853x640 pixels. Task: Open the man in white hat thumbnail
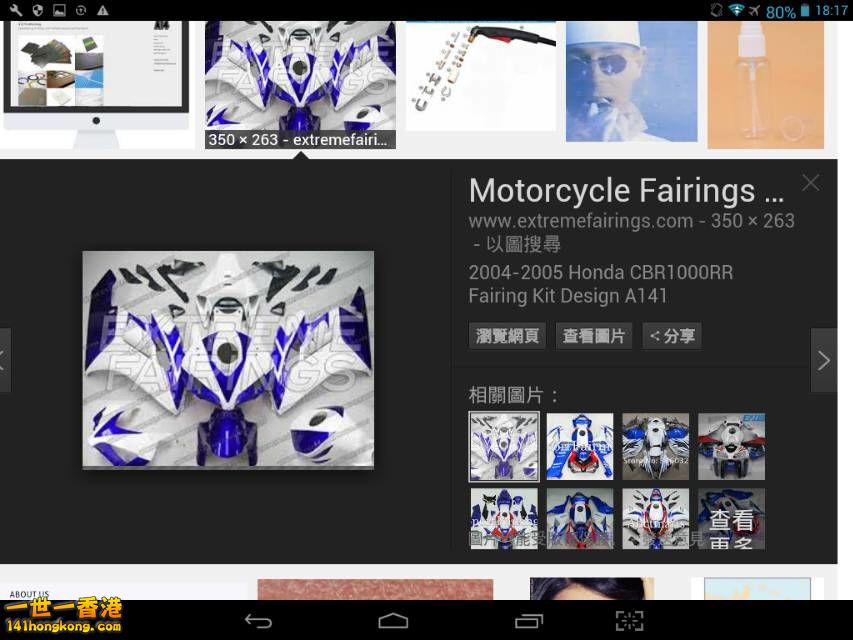tap(632, 82)
